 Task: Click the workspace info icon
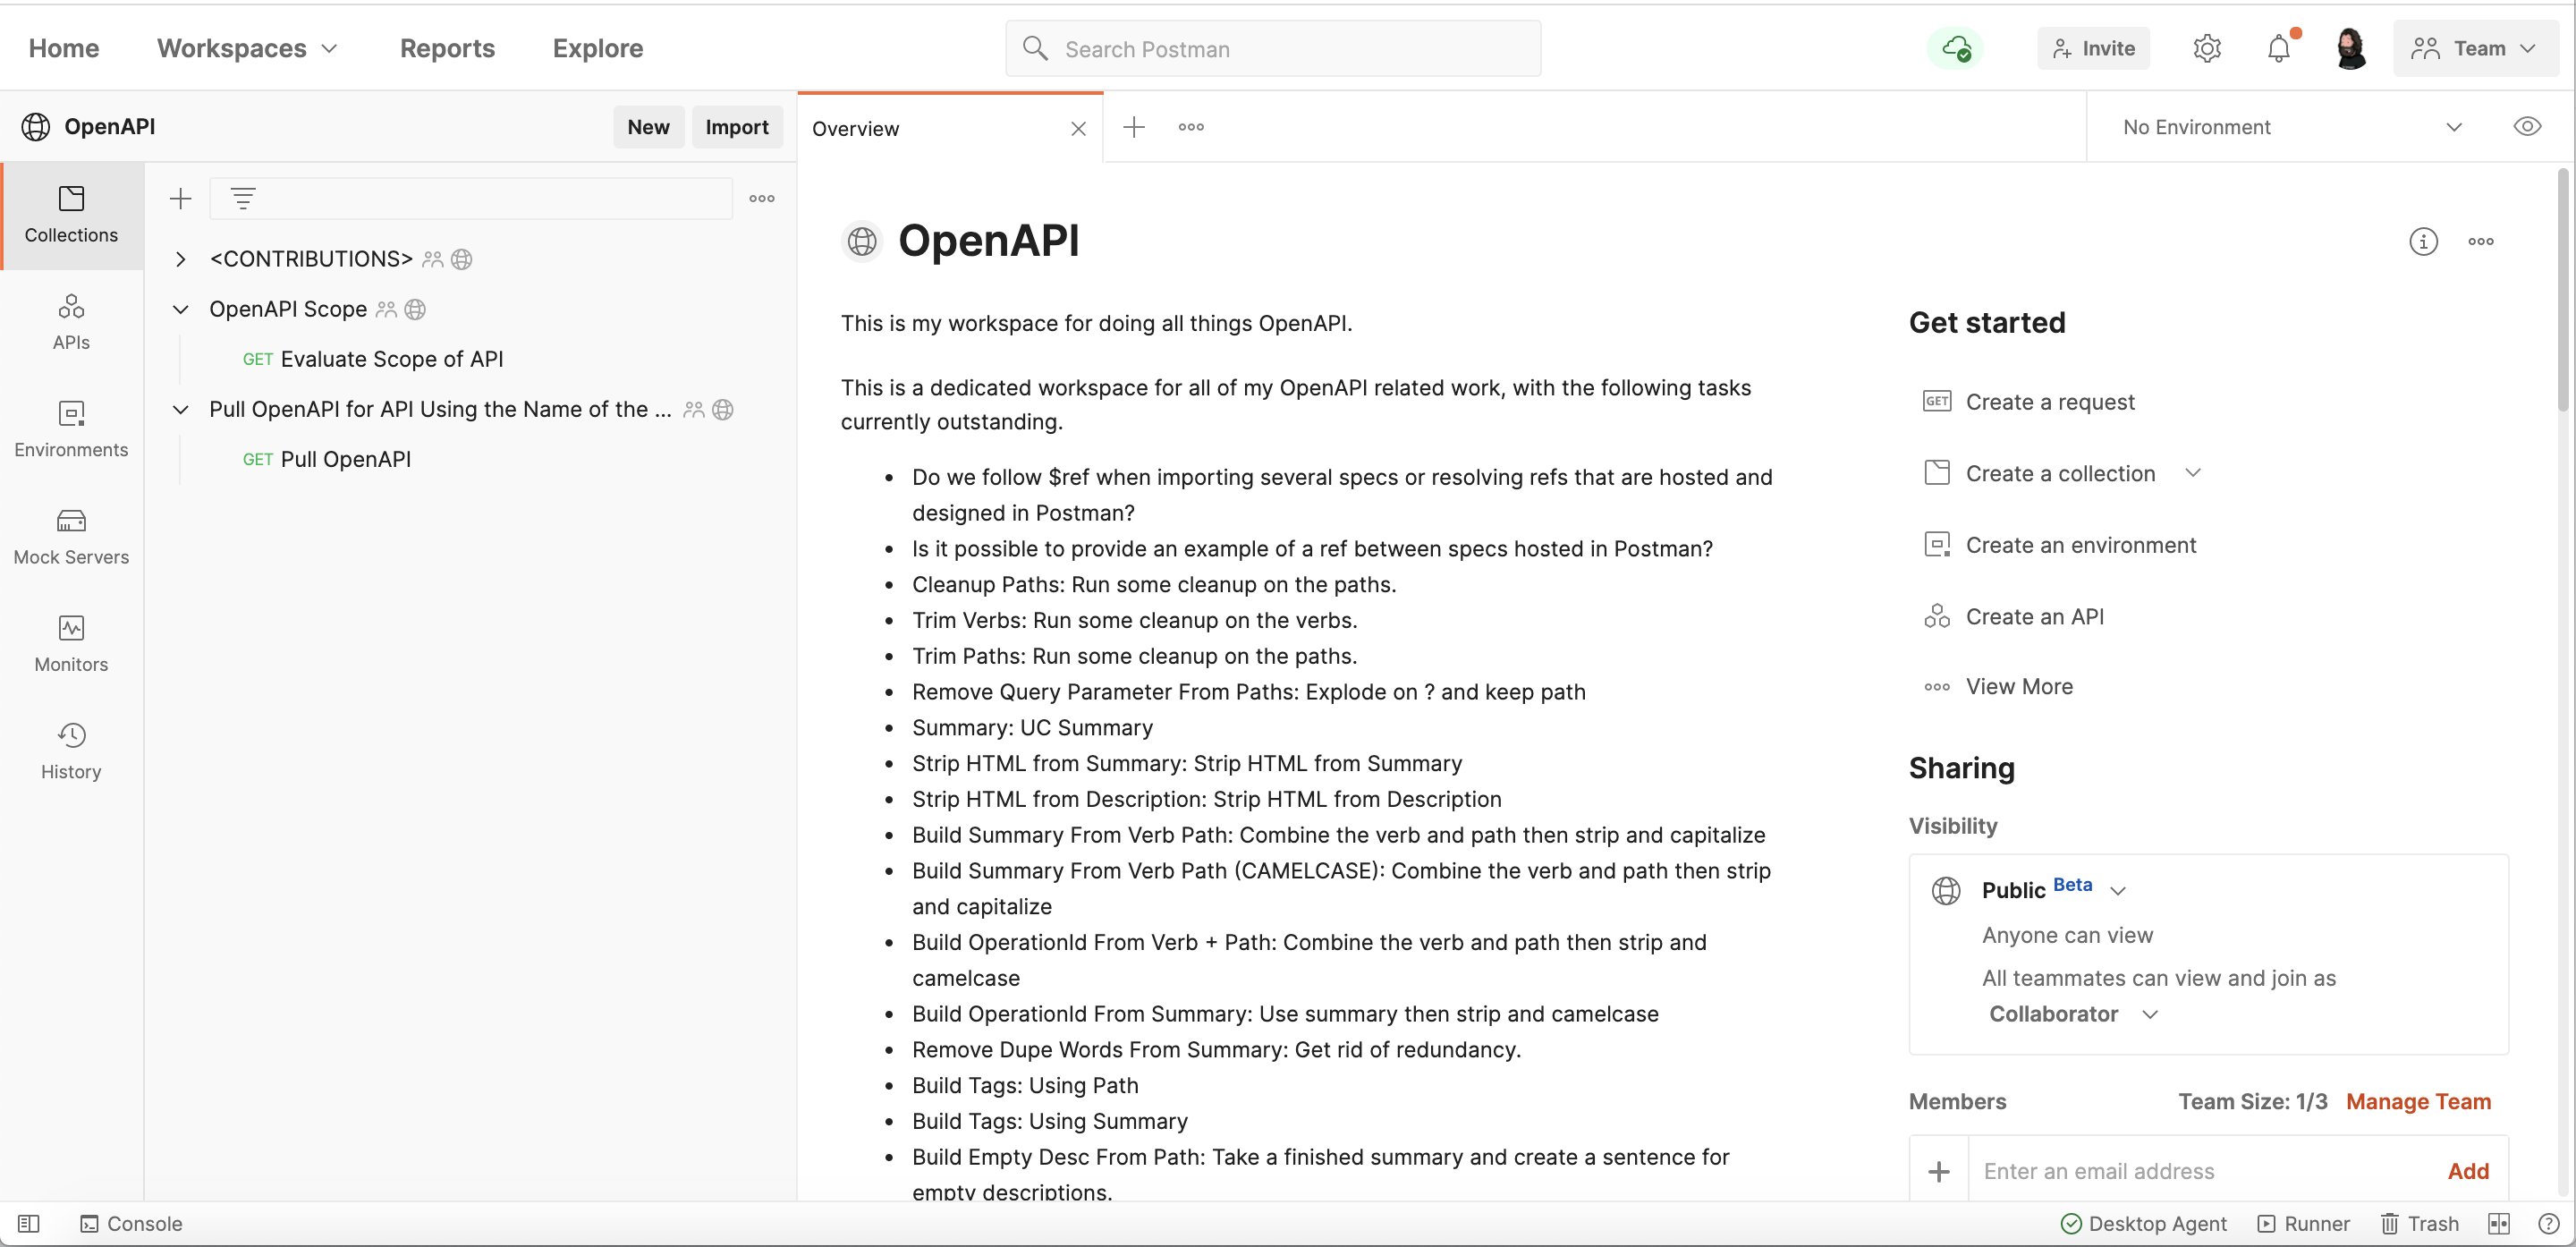pos(2423,241)
